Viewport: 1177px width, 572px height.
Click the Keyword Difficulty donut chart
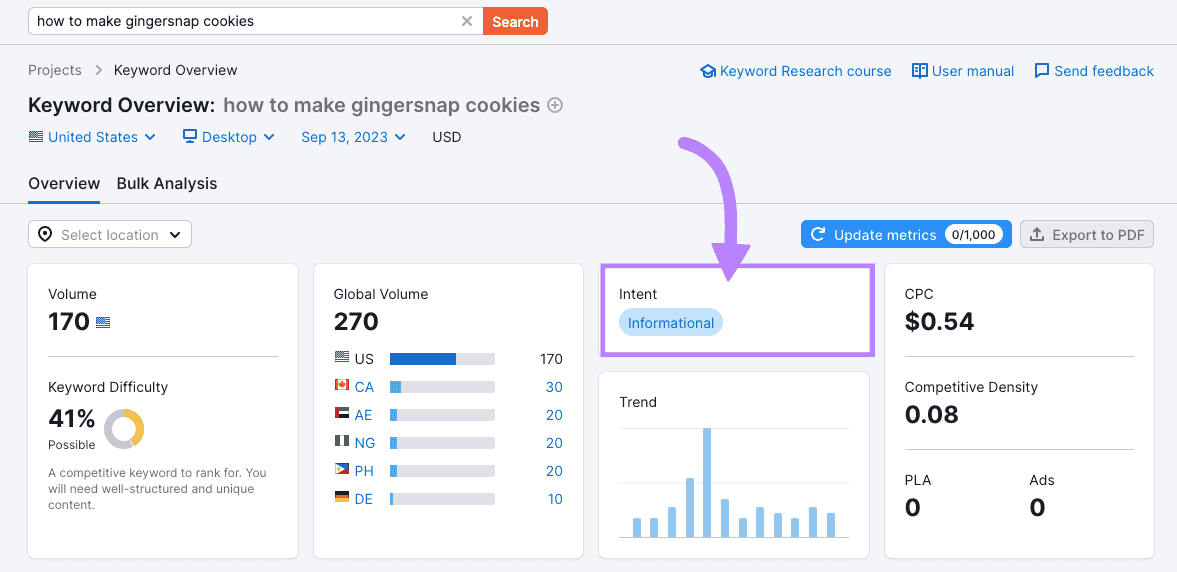[x=124, y=429]
